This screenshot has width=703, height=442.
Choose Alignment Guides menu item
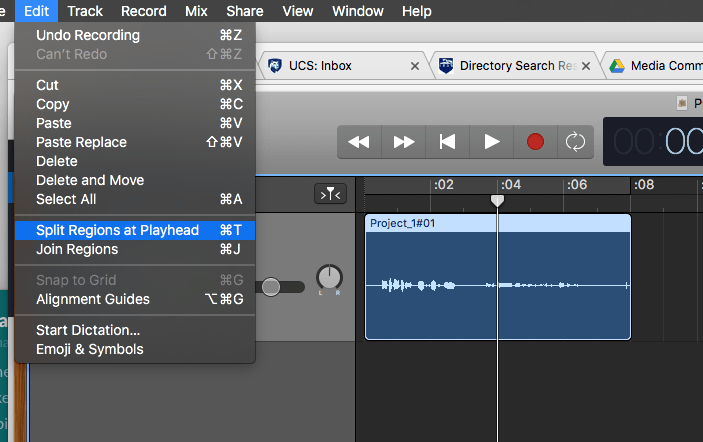[x=135, y=299]
